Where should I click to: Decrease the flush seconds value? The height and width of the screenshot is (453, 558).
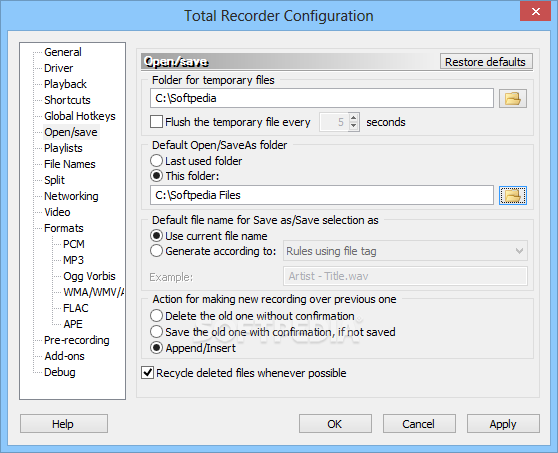(353, 126)
